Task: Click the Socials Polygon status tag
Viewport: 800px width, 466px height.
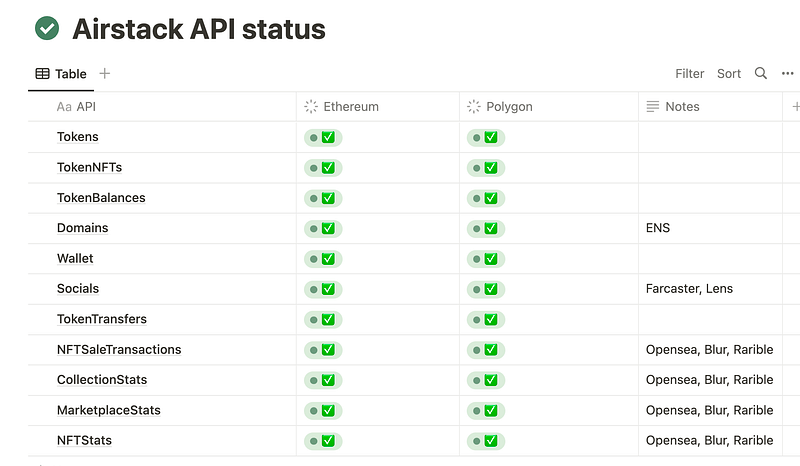Action: pos(486,289)
